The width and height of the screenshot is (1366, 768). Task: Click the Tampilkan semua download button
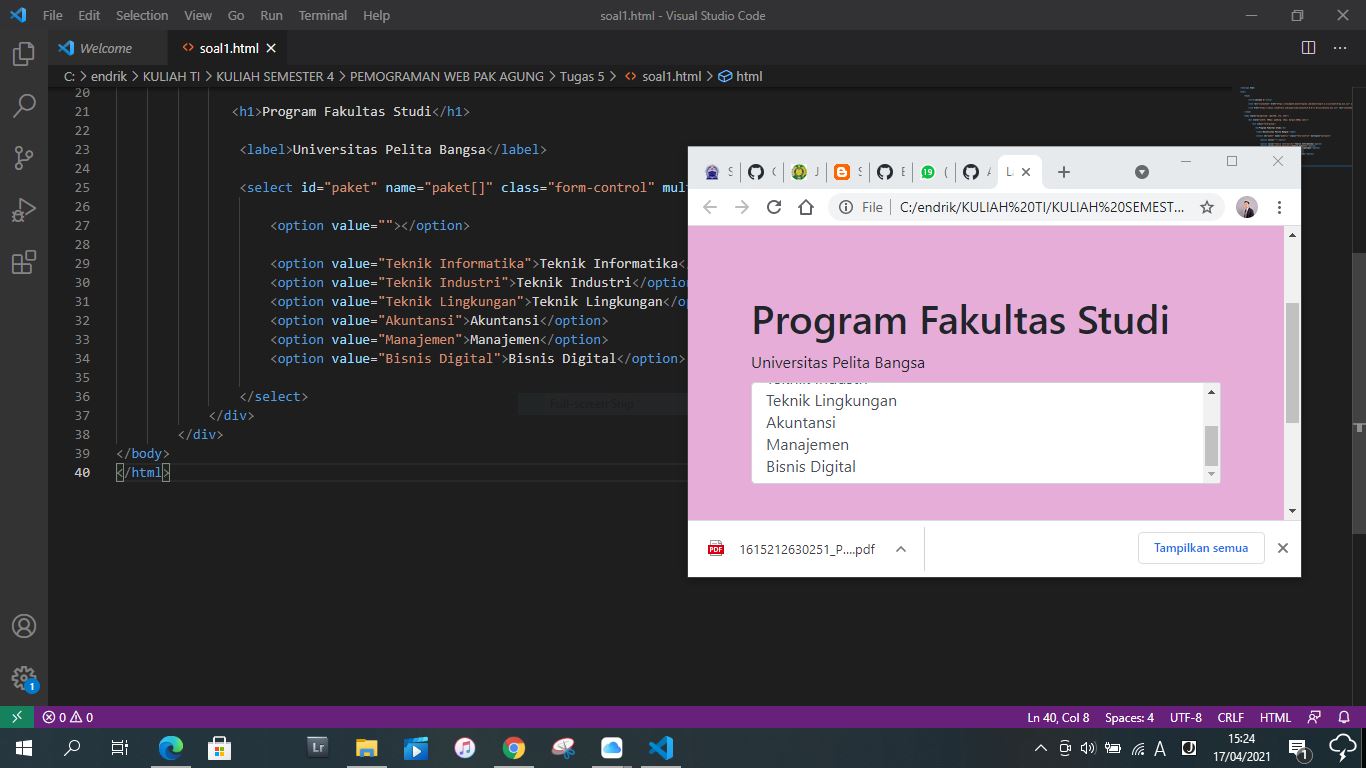coord(1200,548)
